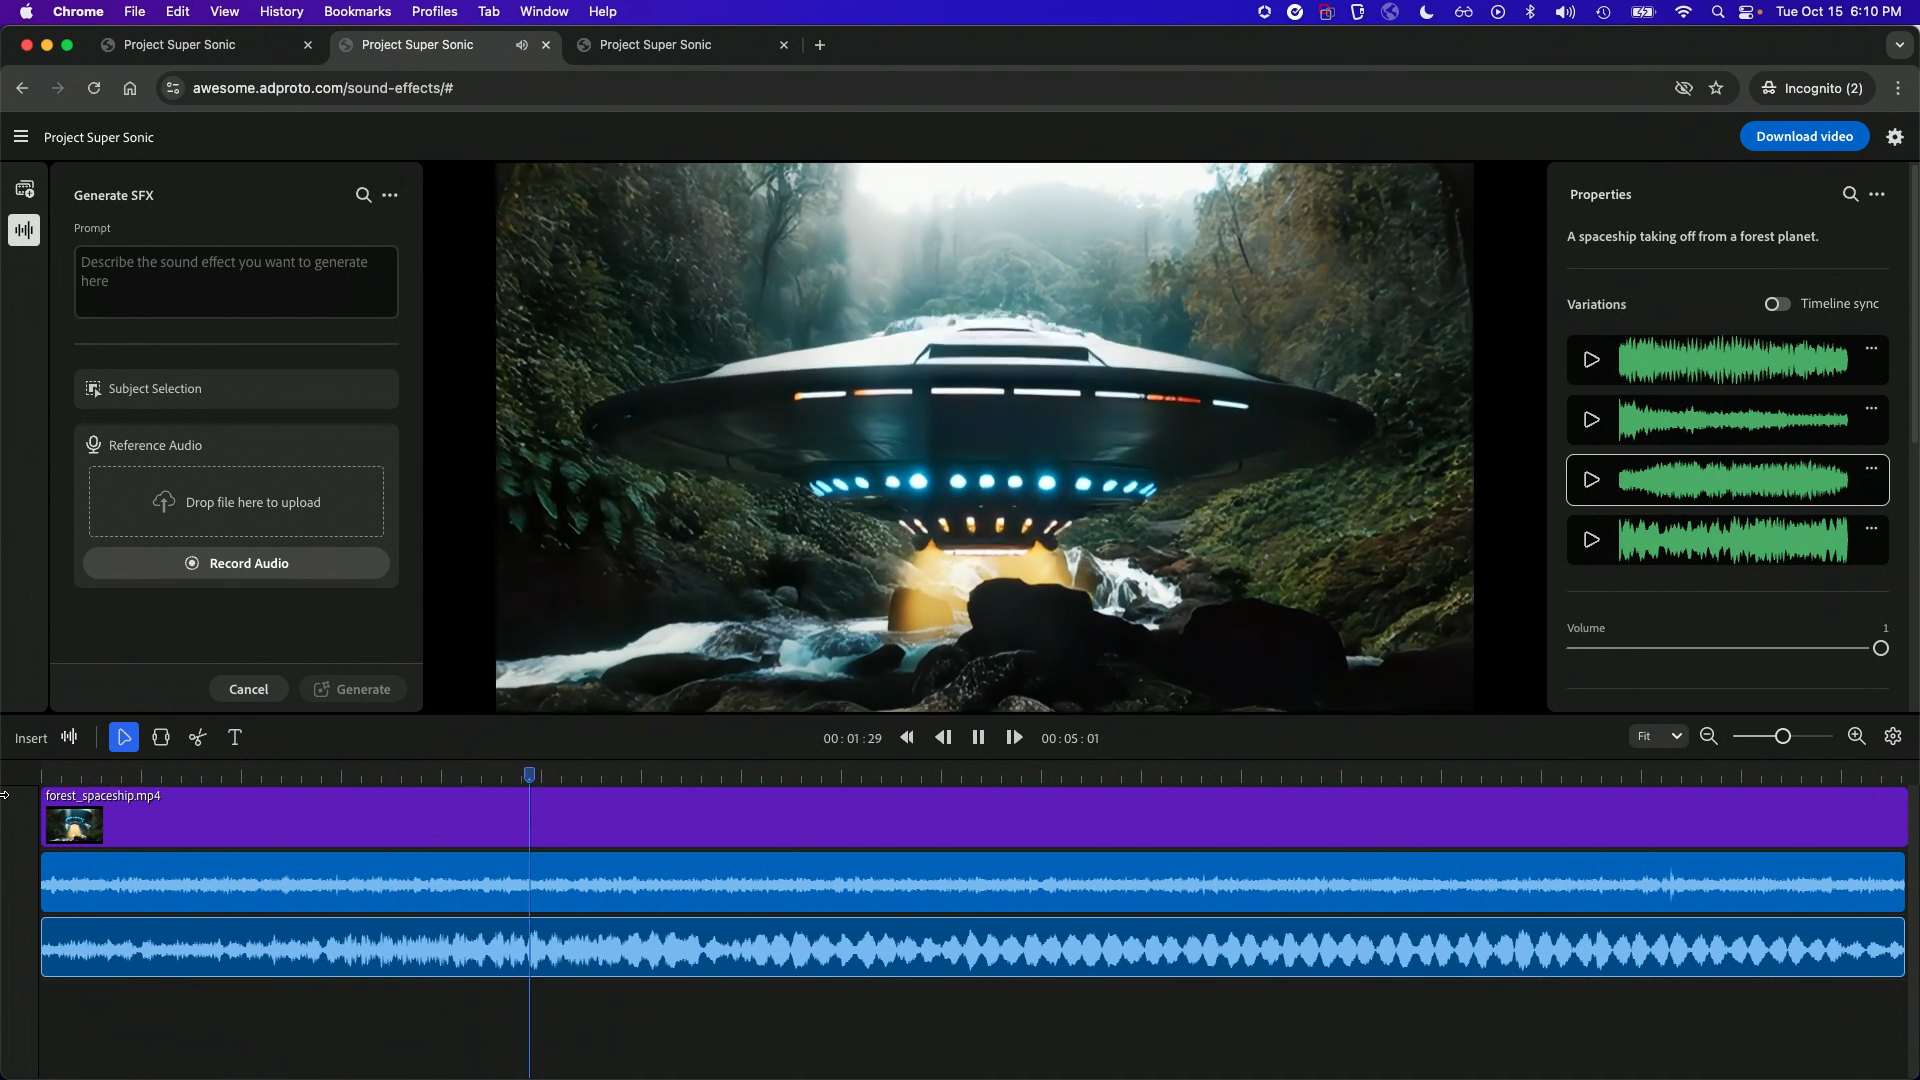This screenshot has height=1080, width=1920.
Task: Select the upper blue audio track clip
Action: [x=972, y=882]
